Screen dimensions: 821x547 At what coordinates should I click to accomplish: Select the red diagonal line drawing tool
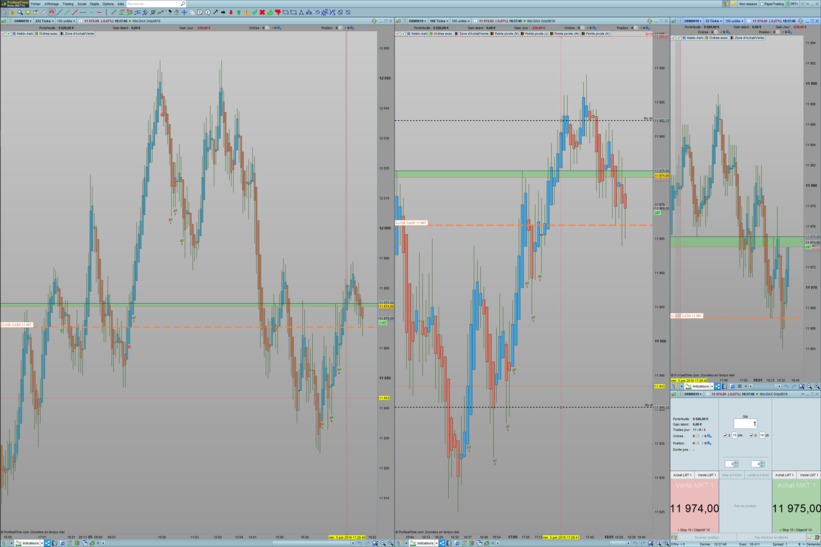pos(75,12)
